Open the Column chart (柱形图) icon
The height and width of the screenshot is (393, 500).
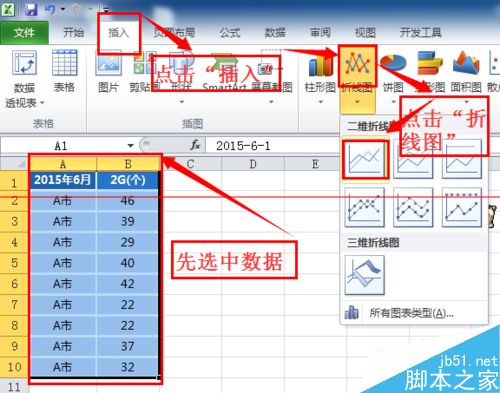(320, 66)
